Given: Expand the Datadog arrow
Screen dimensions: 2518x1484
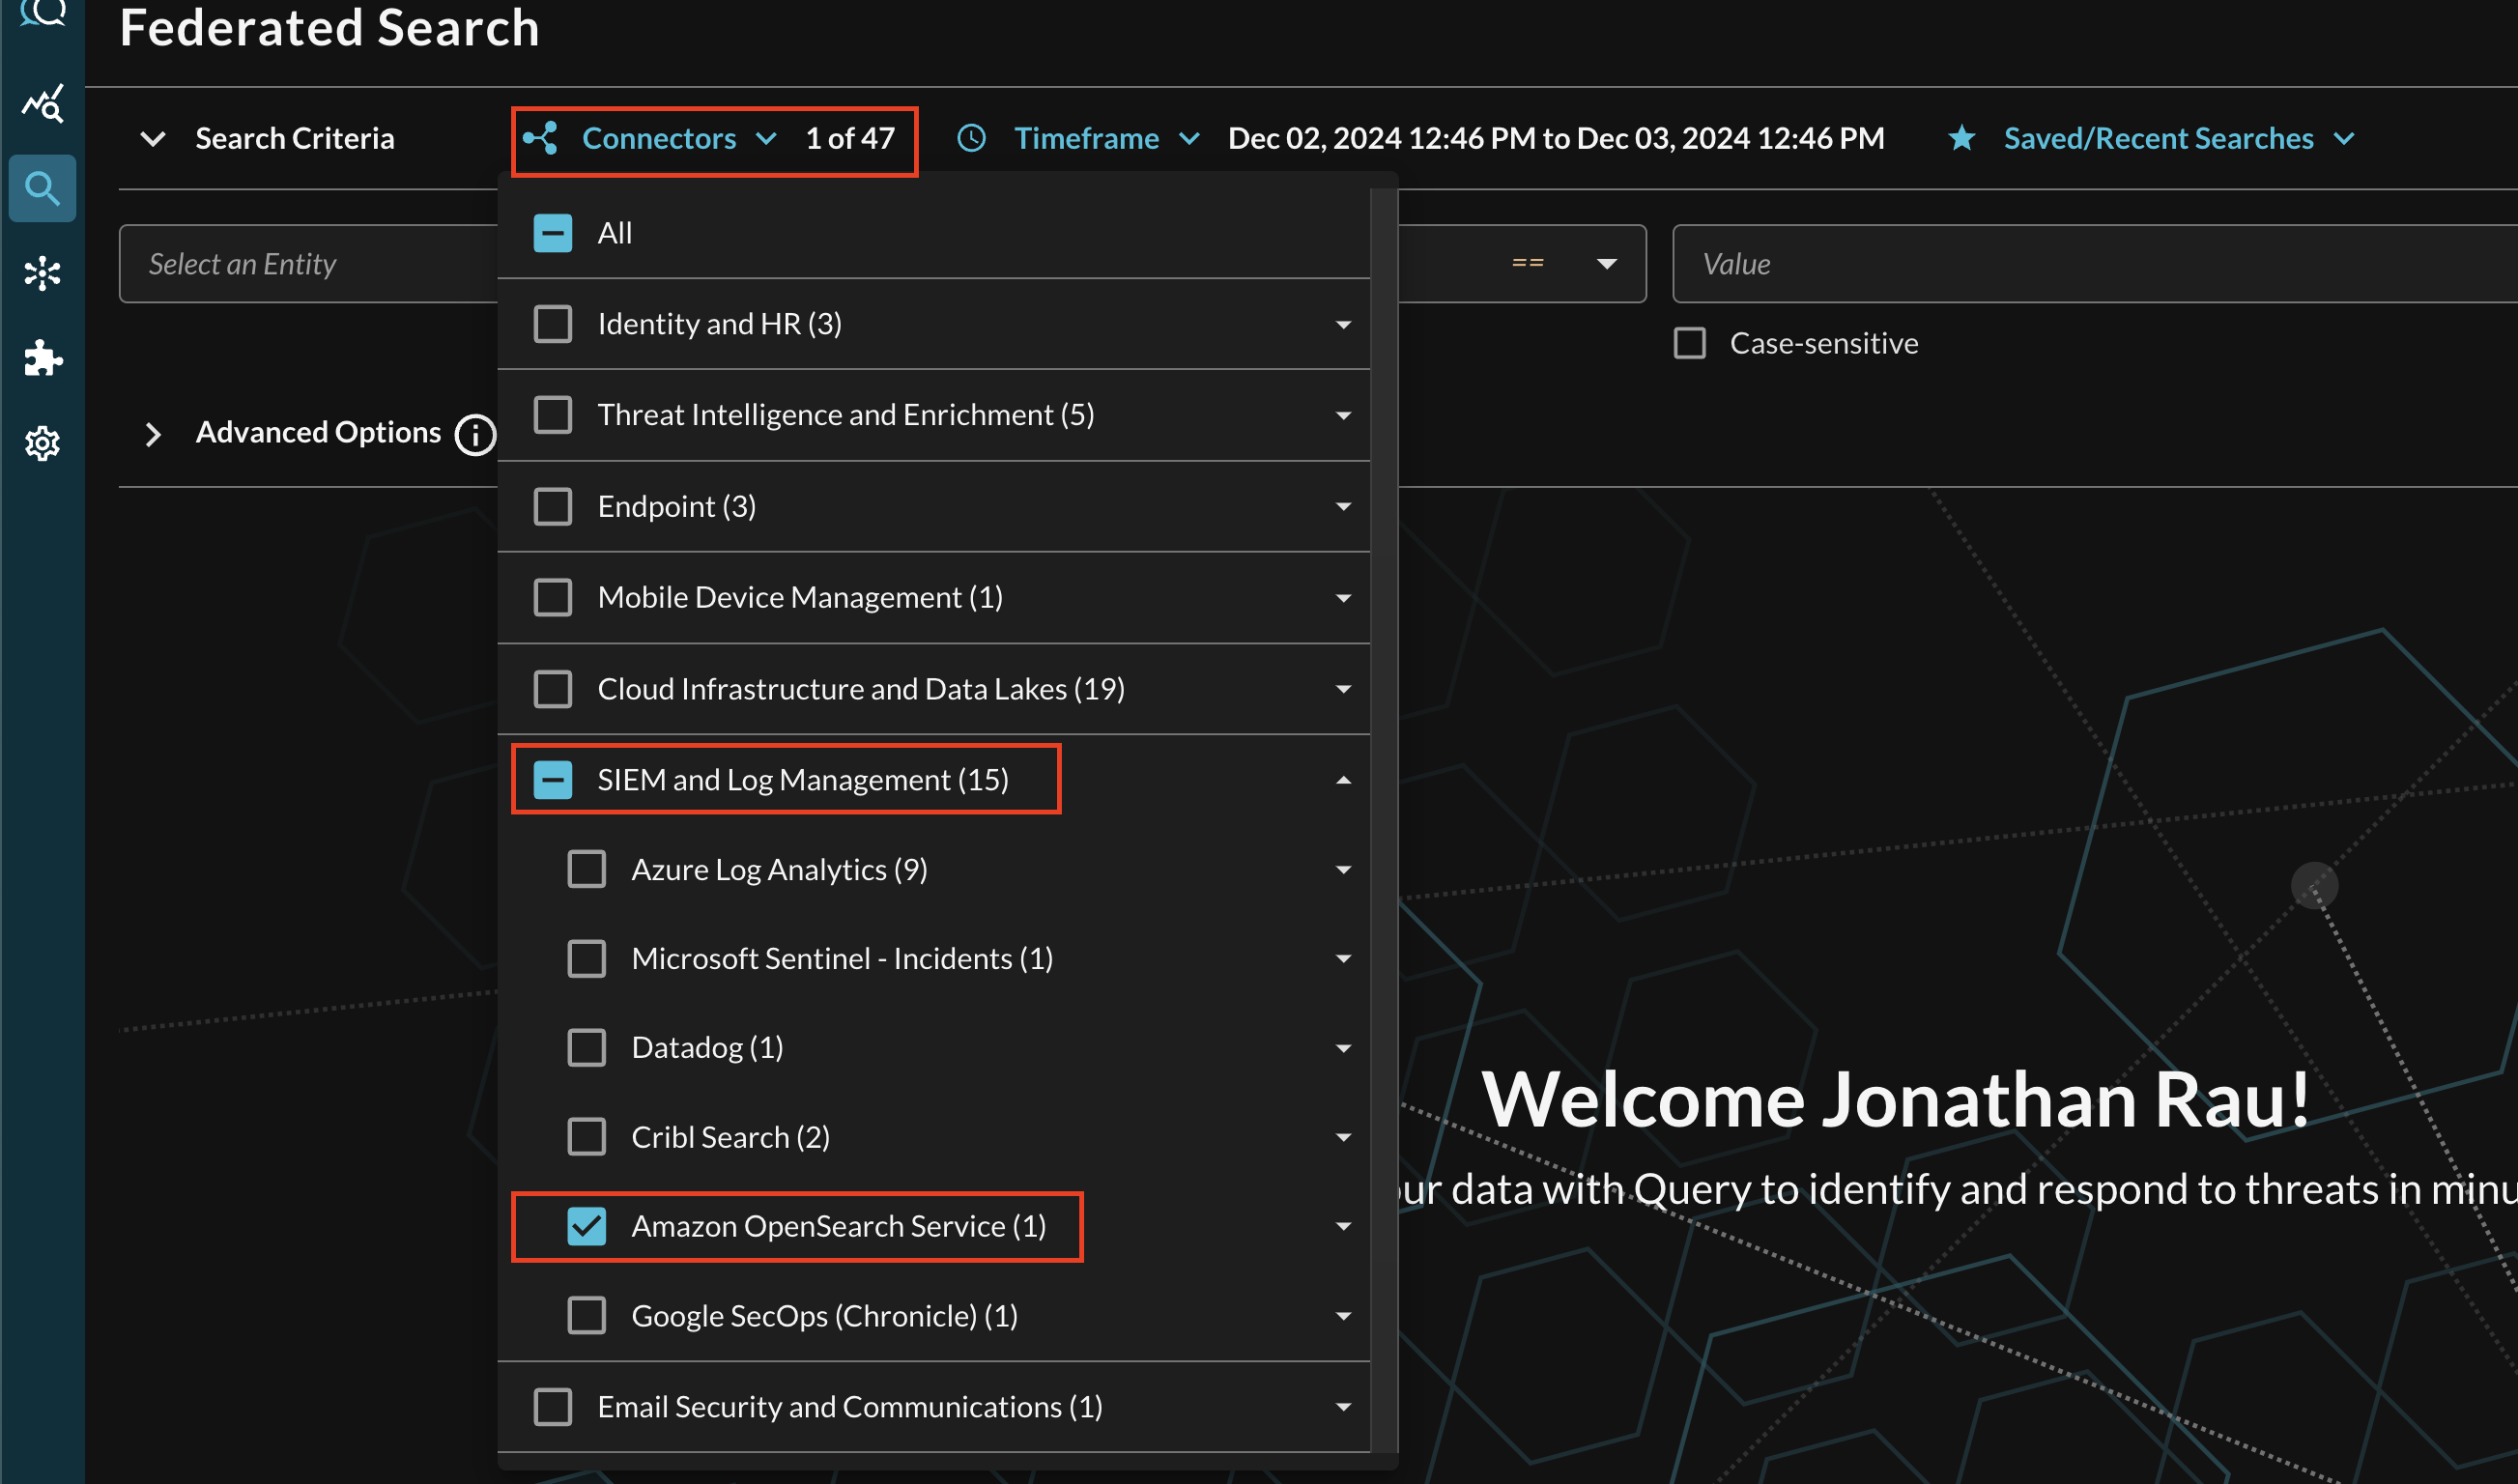Looking at the screenshot, I should pos(1344,1048).
